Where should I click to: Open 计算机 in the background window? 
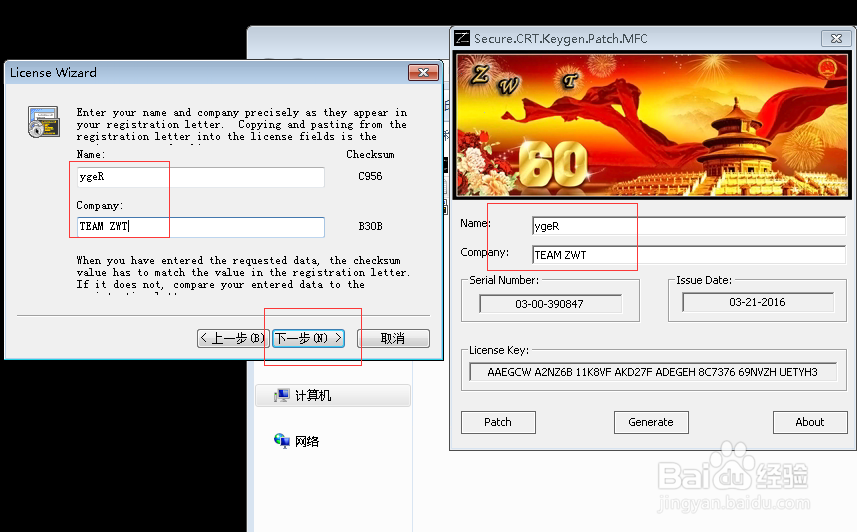[333, 395]
